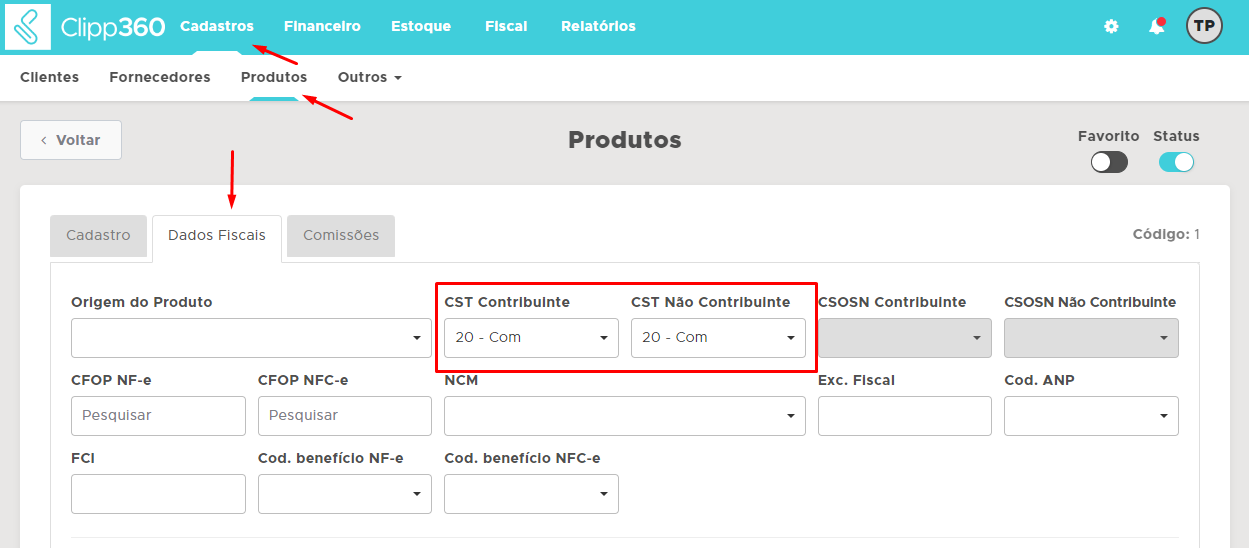The image size is (1249, 548).
Task: Toggle the Favorito switch
Action: click(x=1109, y=162)
